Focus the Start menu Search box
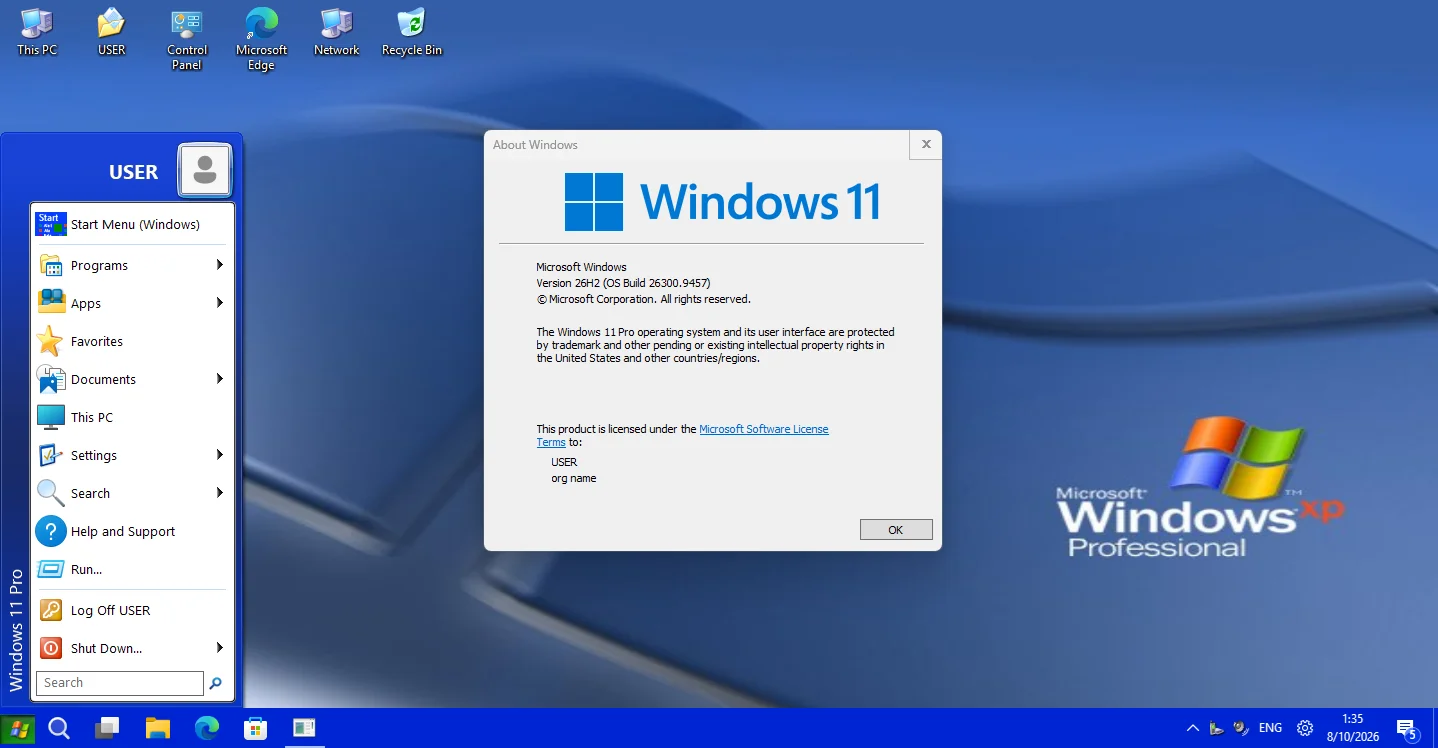 coord(120,683)
